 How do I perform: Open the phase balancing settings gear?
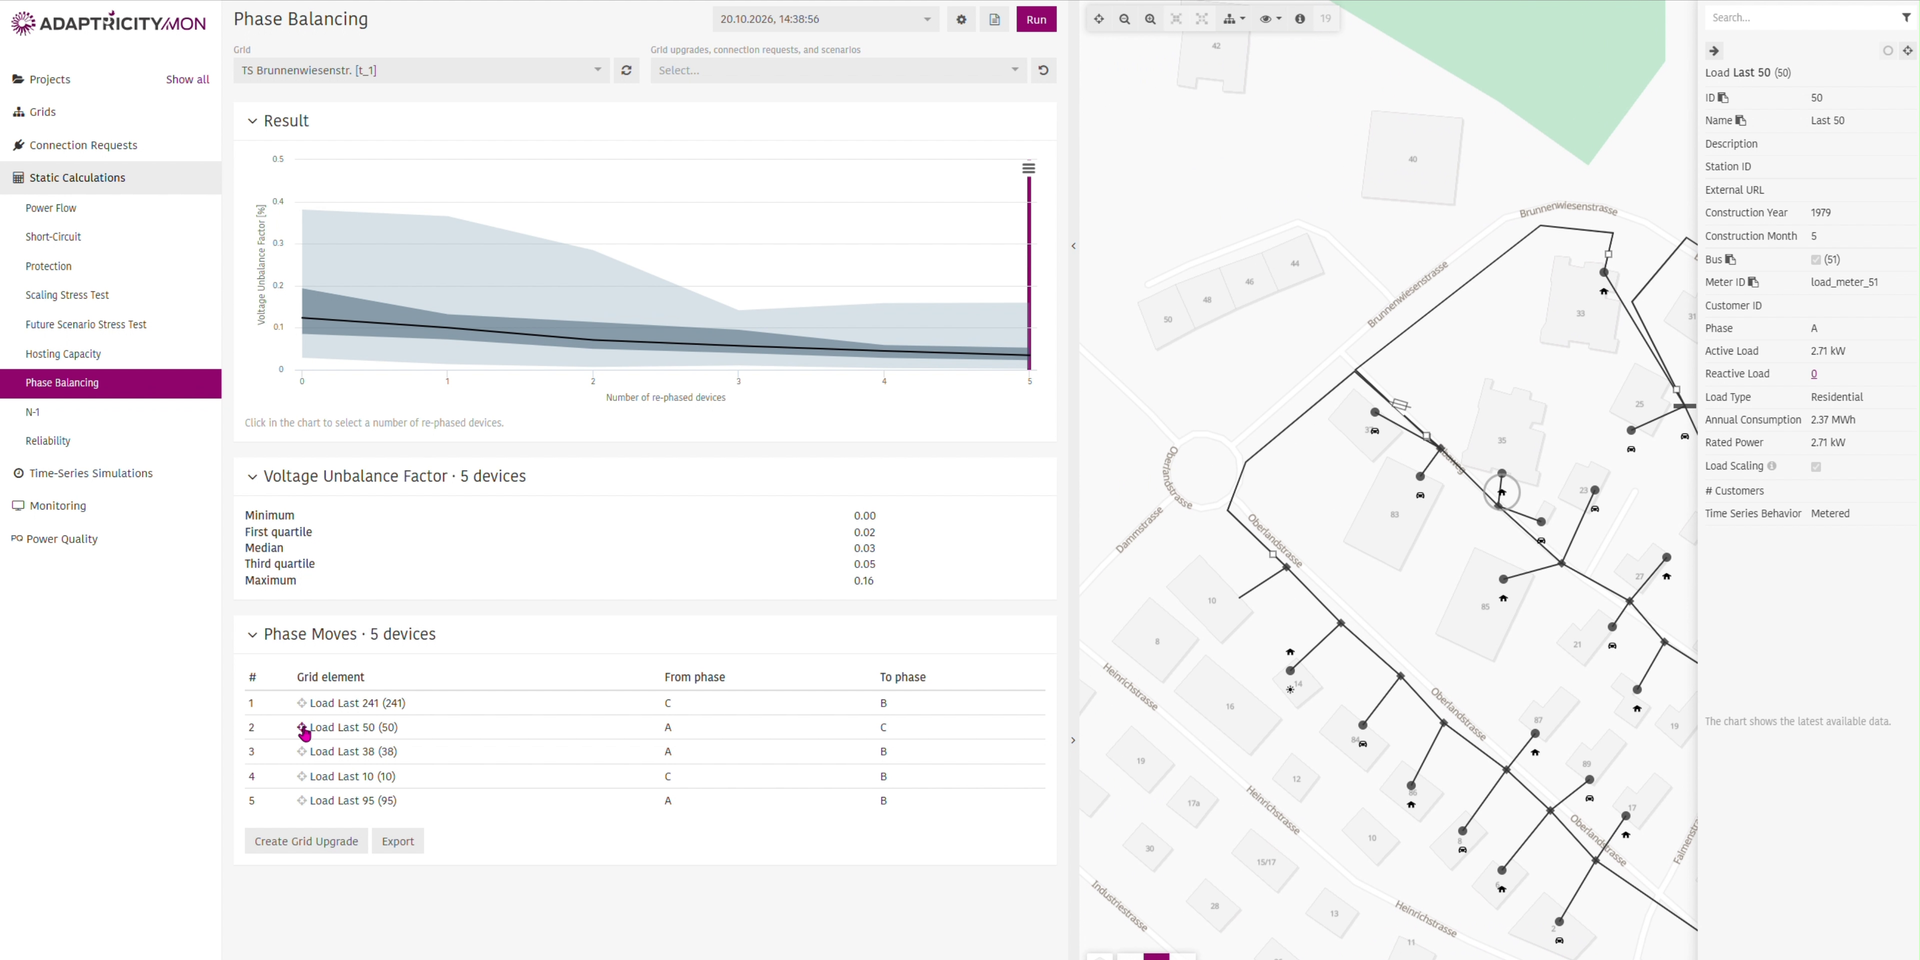961,19
